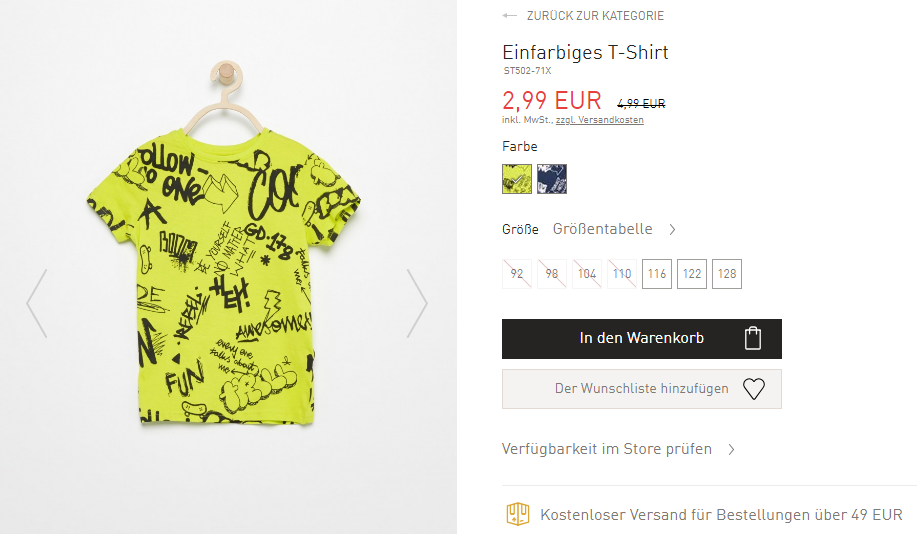Click the heart wishlist icon
This screenshot has width=917, height=534.
click(754, 389)
